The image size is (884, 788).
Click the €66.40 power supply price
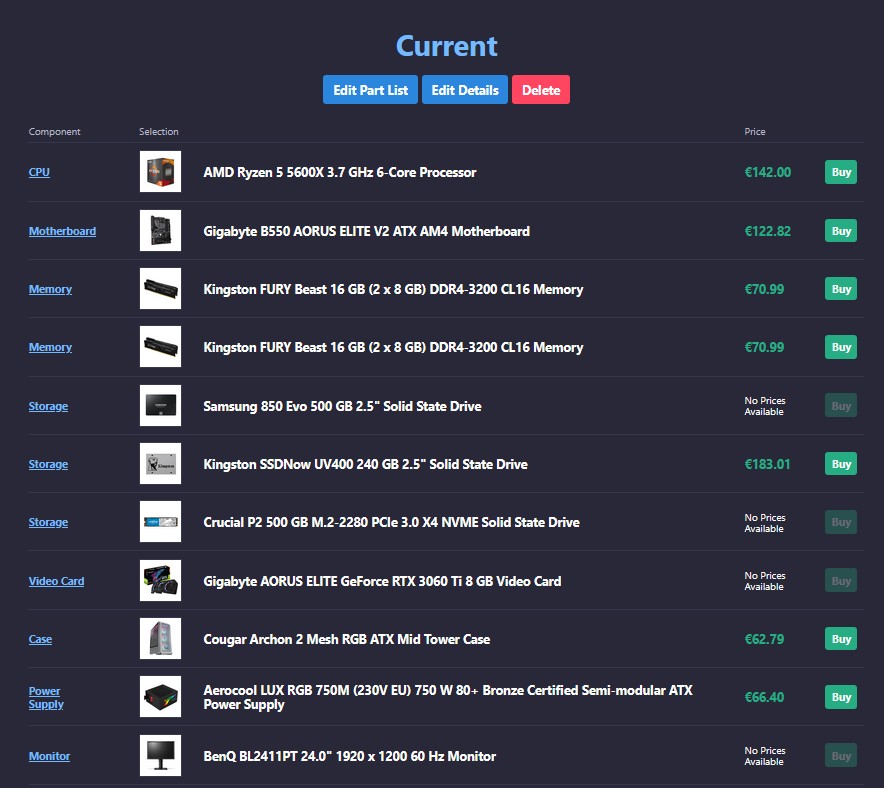[x=764, y=697]
